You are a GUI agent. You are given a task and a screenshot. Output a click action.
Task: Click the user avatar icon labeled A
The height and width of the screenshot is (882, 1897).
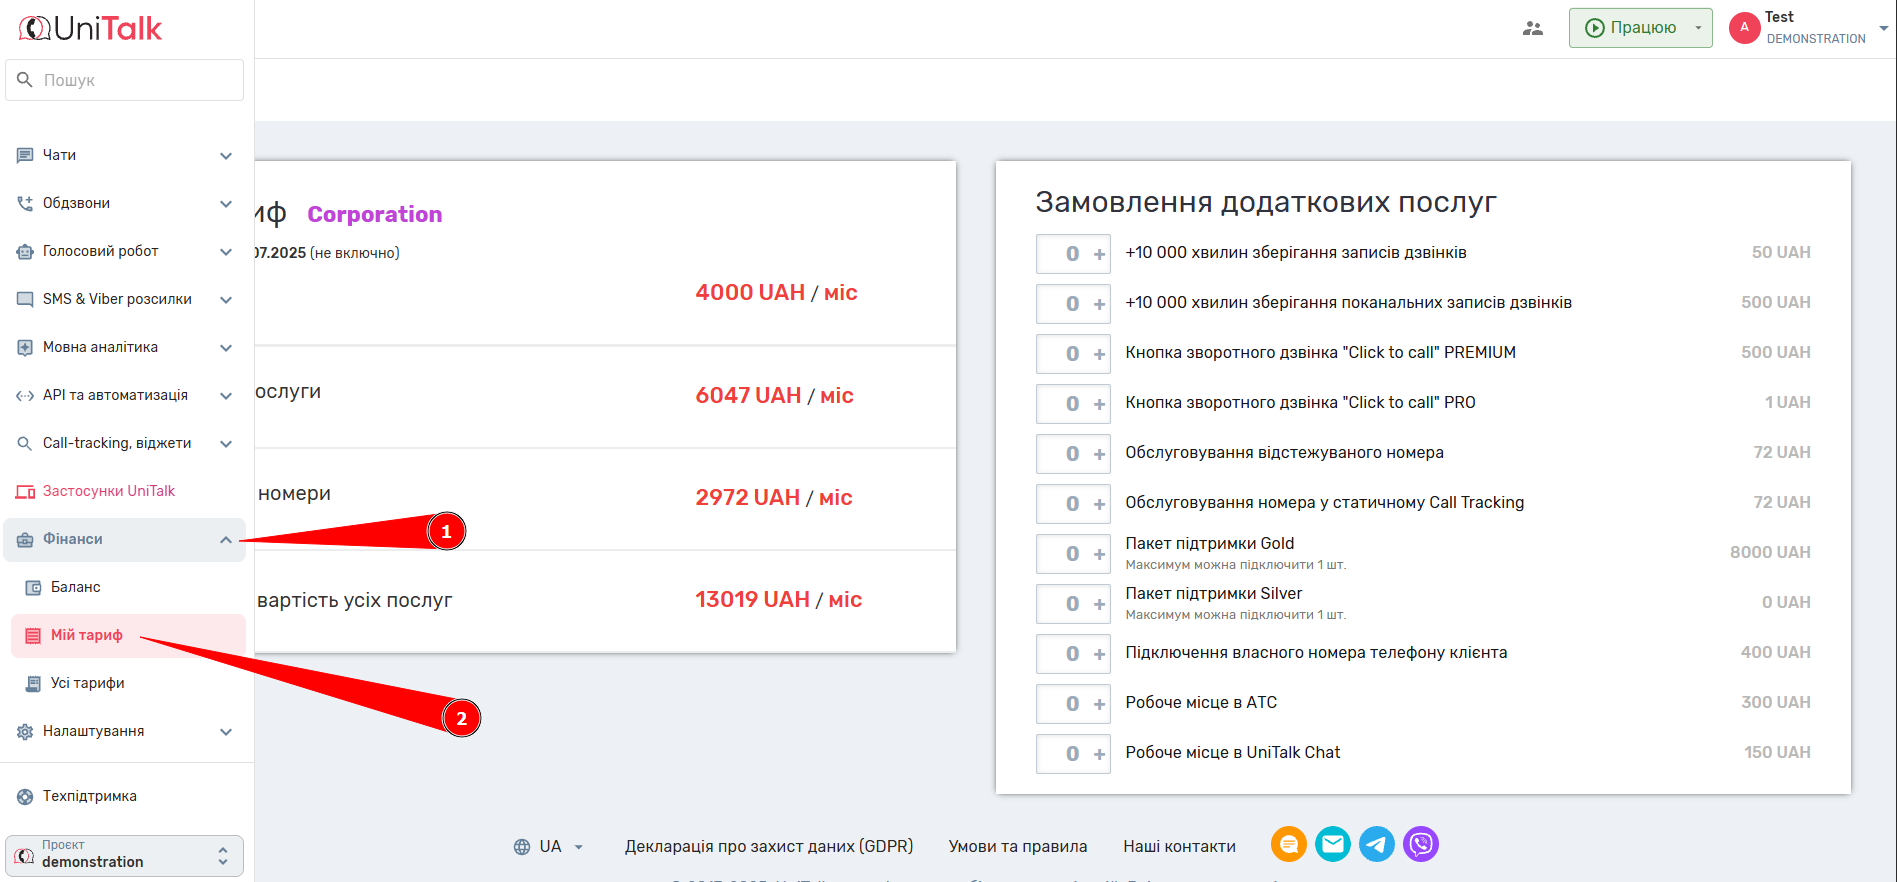(x=1744, y=28)
